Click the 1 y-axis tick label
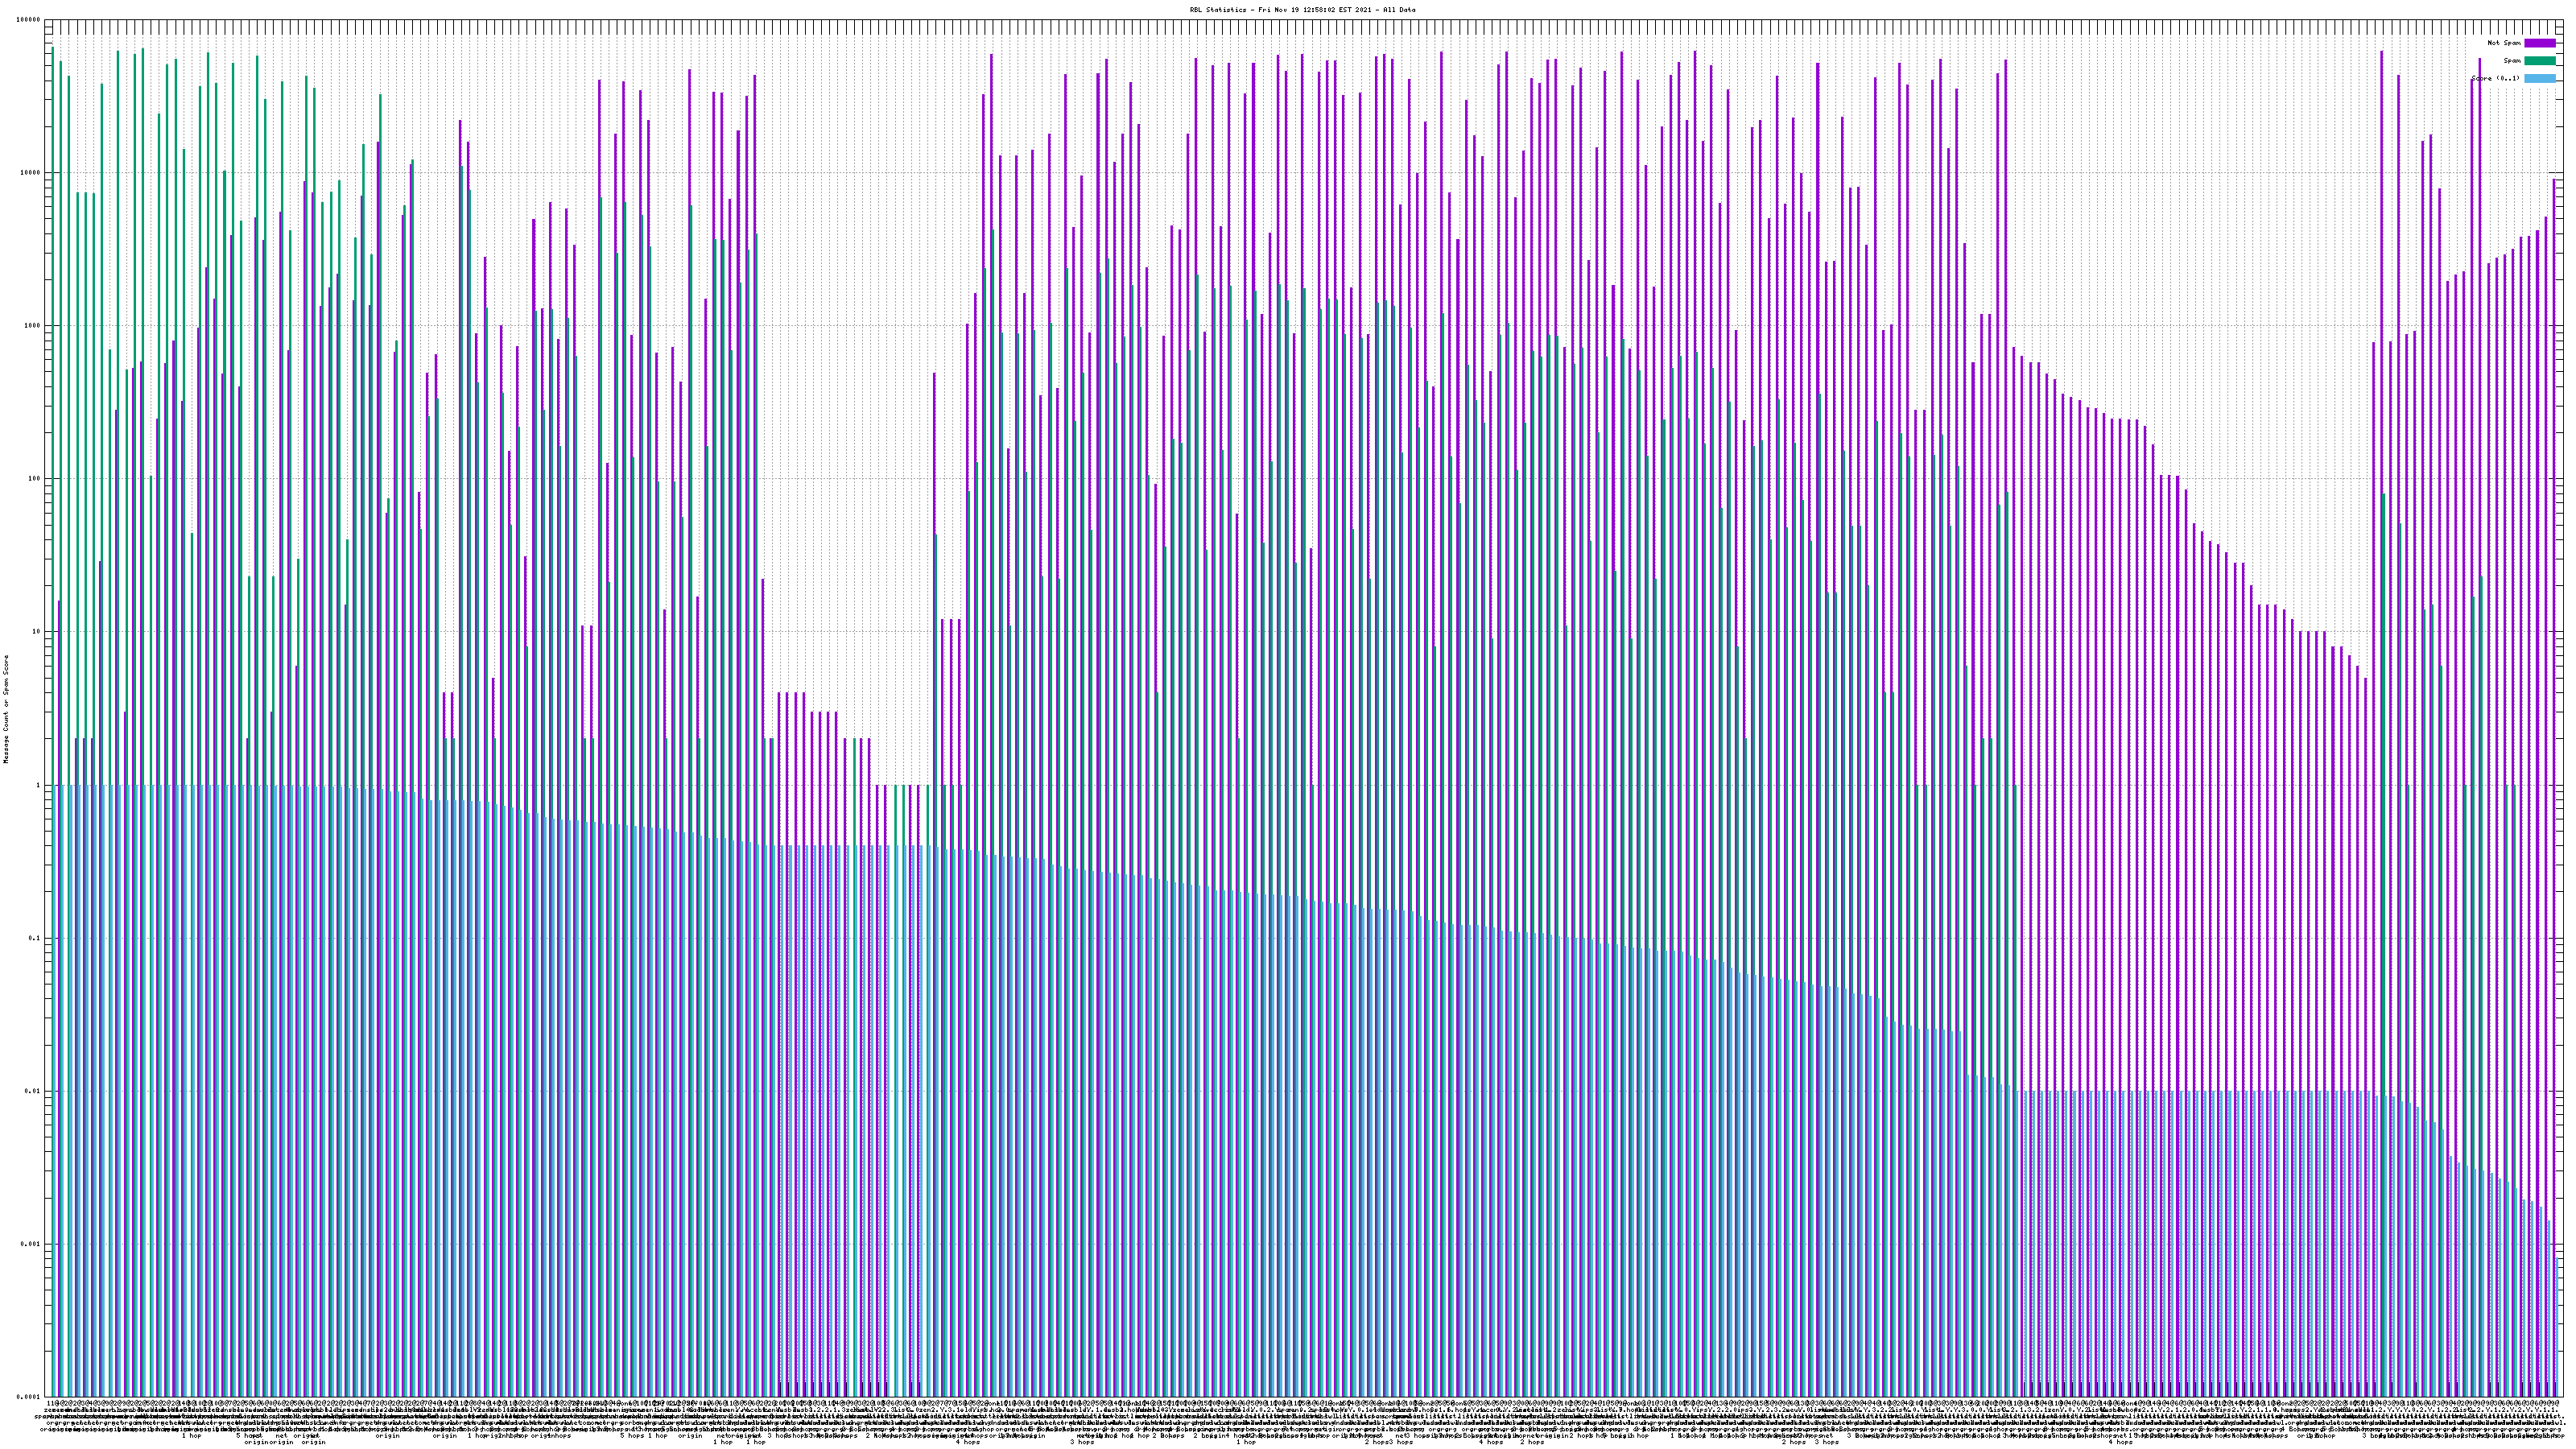 (x=38, y=785)
